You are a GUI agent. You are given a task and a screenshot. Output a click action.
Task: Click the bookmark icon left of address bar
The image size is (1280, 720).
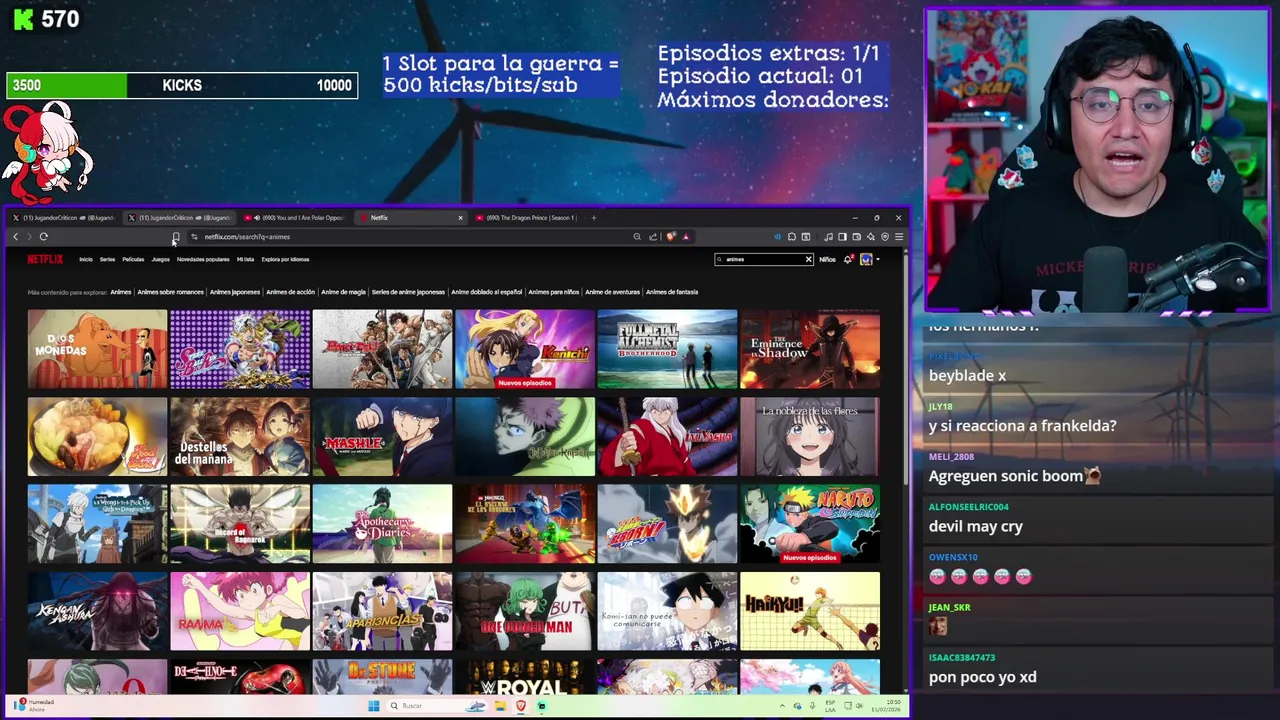(x=176, y=237)
